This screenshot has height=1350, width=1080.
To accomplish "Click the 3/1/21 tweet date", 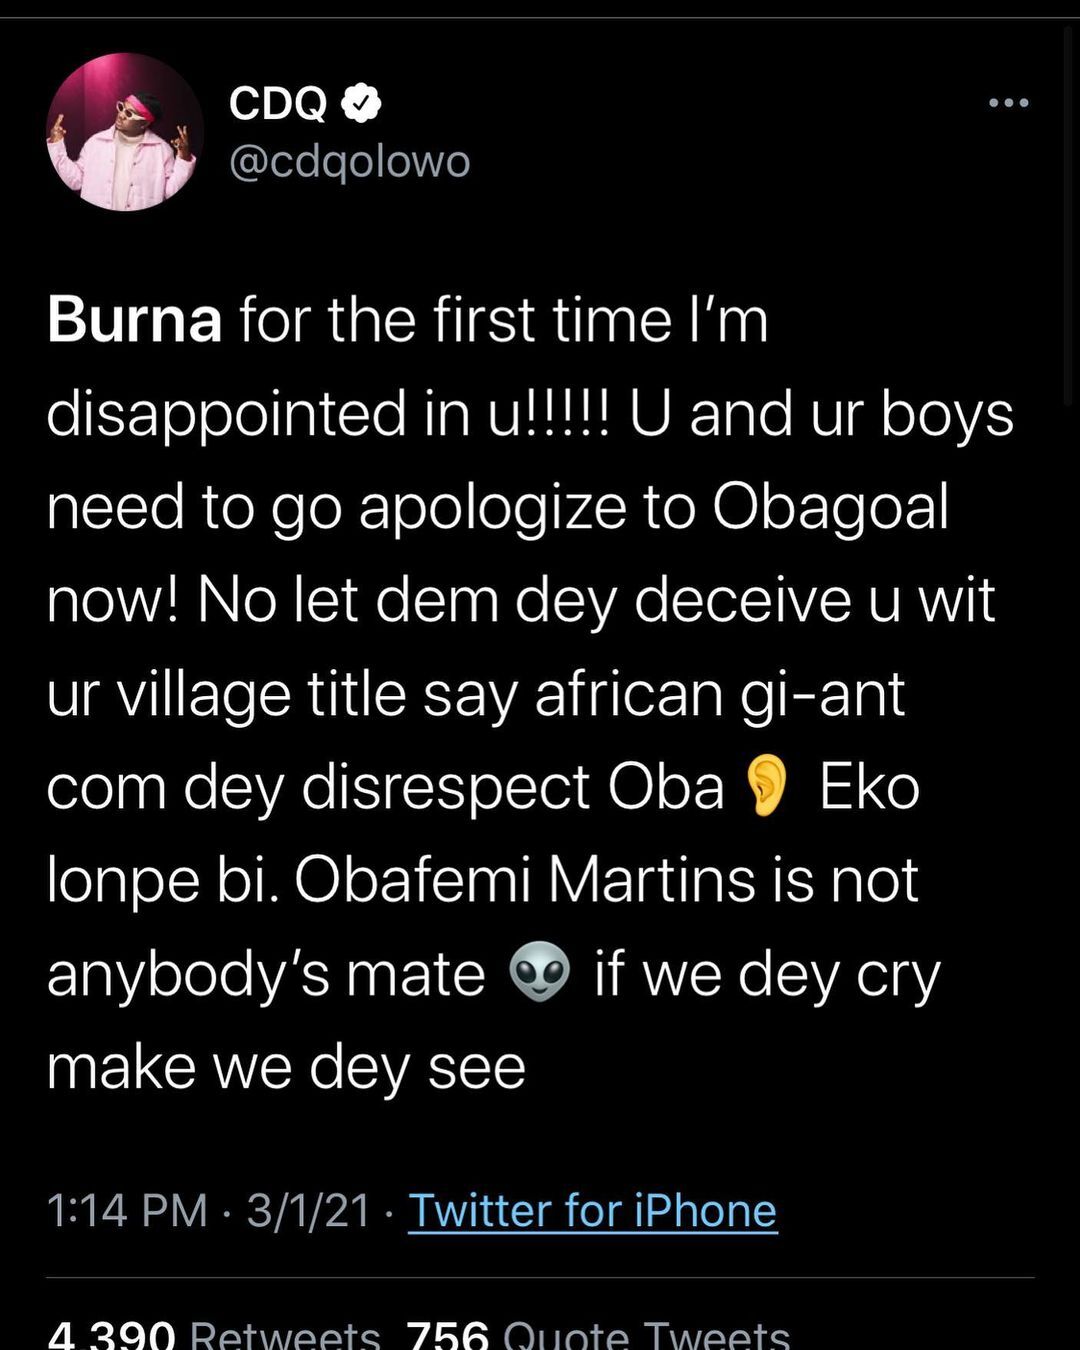I will [x=309, y=1210].
